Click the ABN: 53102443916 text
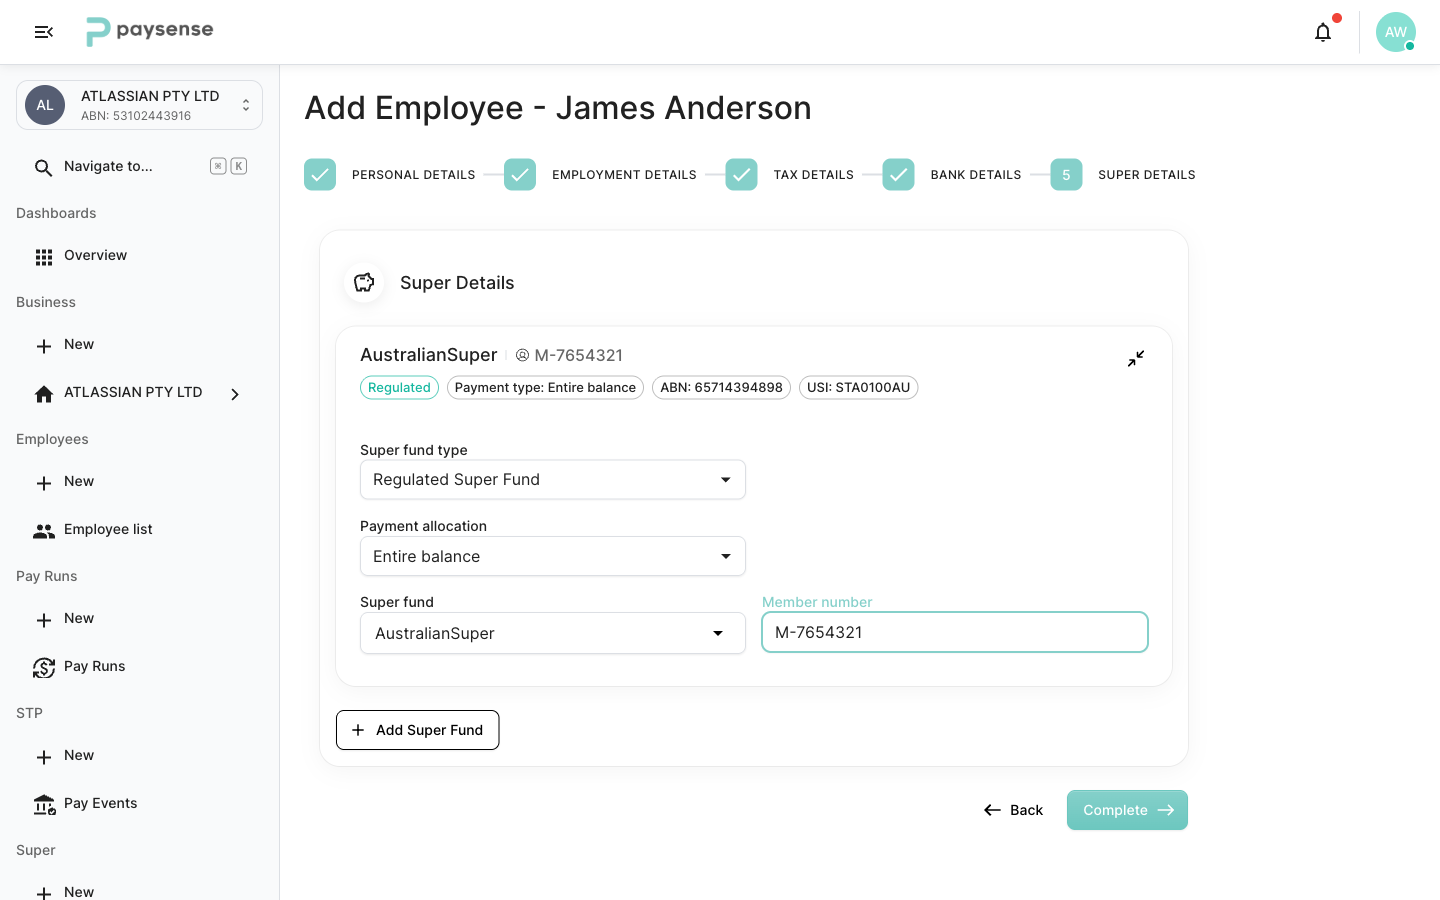Viewport: 1440px width, 900px height. [136, 116]
